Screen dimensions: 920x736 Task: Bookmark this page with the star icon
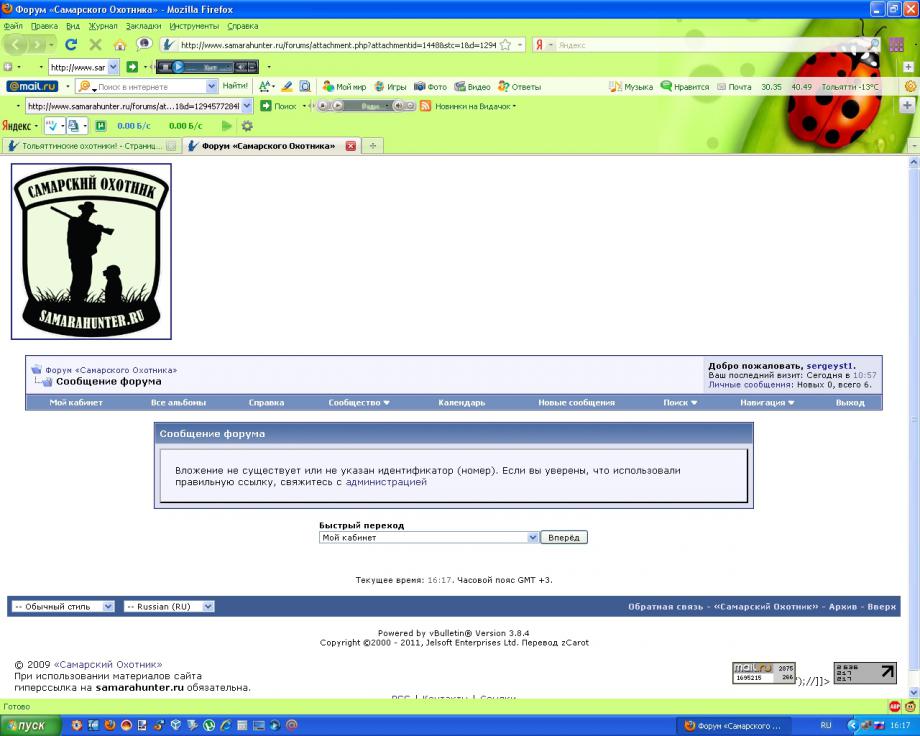(x=506, y=45)
